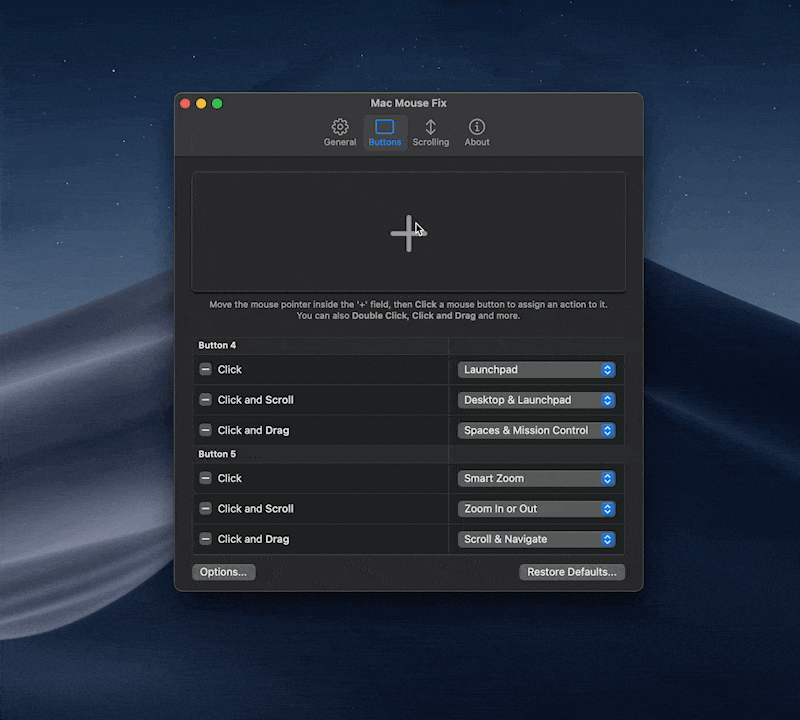Screen dimensions: 800x720
Task: Open the Desktop & Launchpad dropdown
Action: pos(537,399)
